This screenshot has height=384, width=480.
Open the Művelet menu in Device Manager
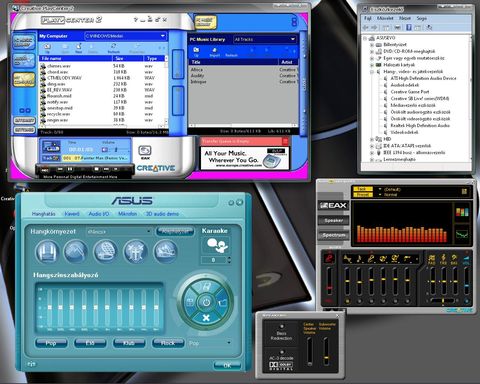click(385, 18)
